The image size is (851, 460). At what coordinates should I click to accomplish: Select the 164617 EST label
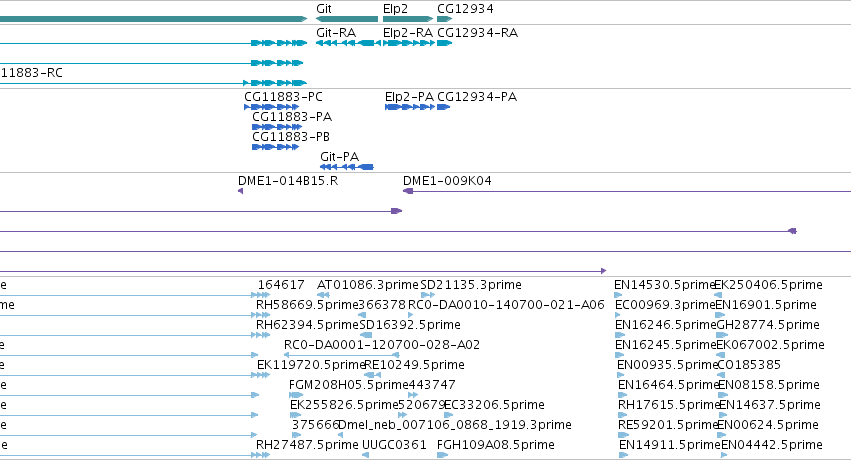[281, 285]
